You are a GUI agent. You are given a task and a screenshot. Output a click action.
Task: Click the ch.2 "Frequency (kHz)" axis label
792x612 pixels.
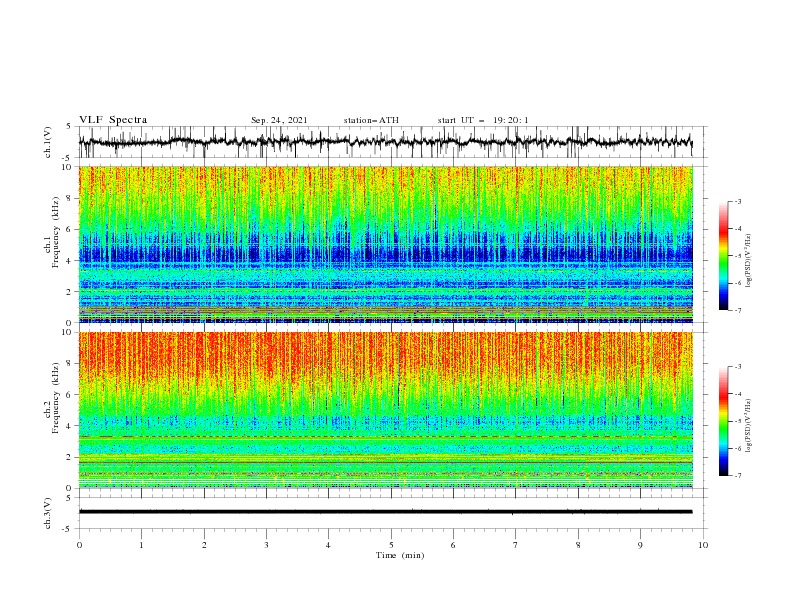click(56, 398)
